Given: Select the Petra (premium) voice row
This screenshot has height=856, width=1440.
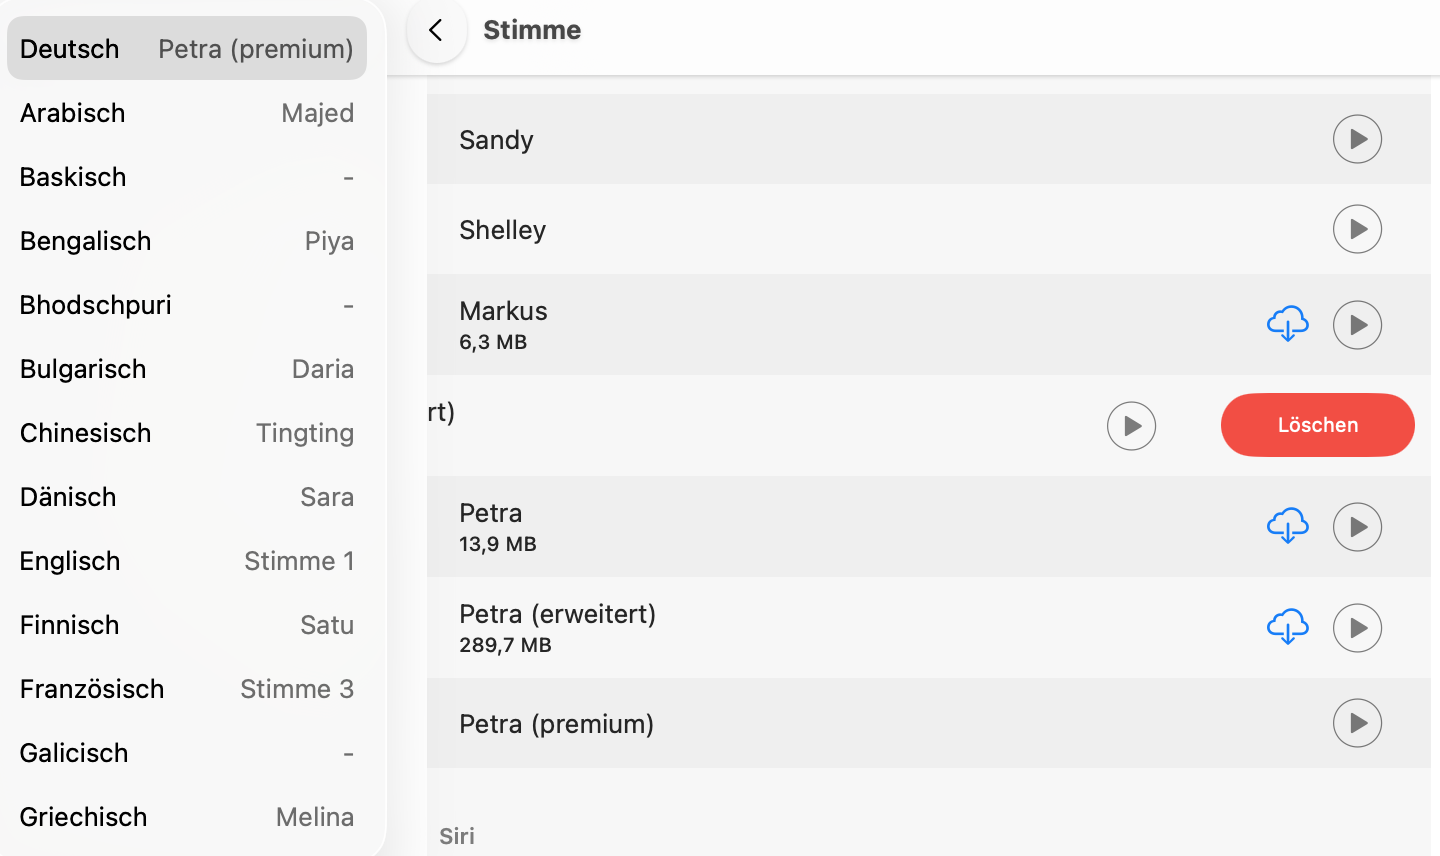Looking at the screenshot, I should click(x=800, y=724).
